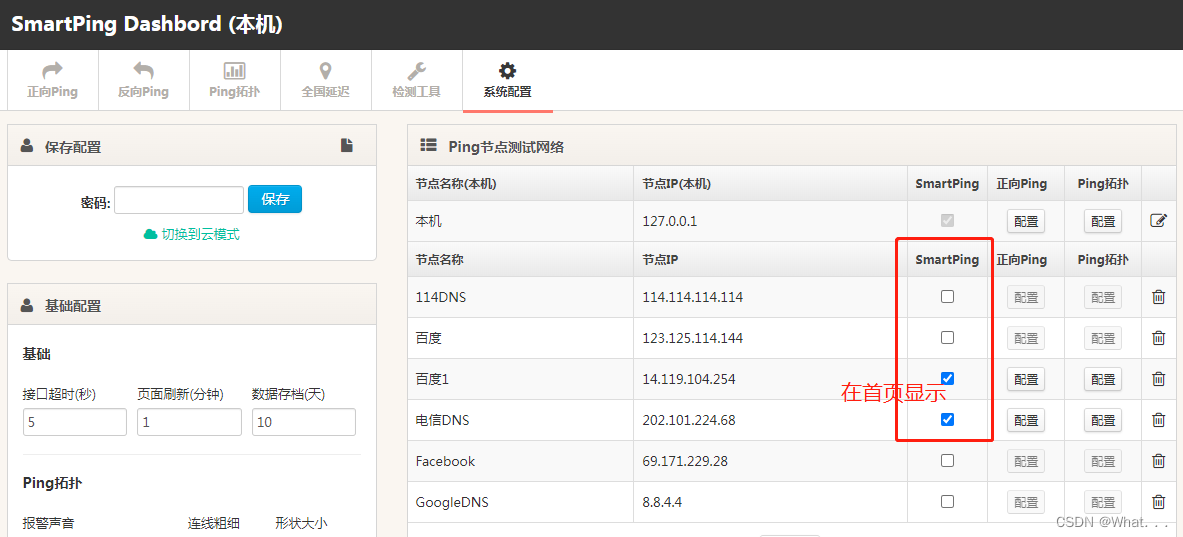Uncheck SmartPing checkbox for 百度1
The height and width of the screenshot is (537, 1183).
(x=948, y=378)
